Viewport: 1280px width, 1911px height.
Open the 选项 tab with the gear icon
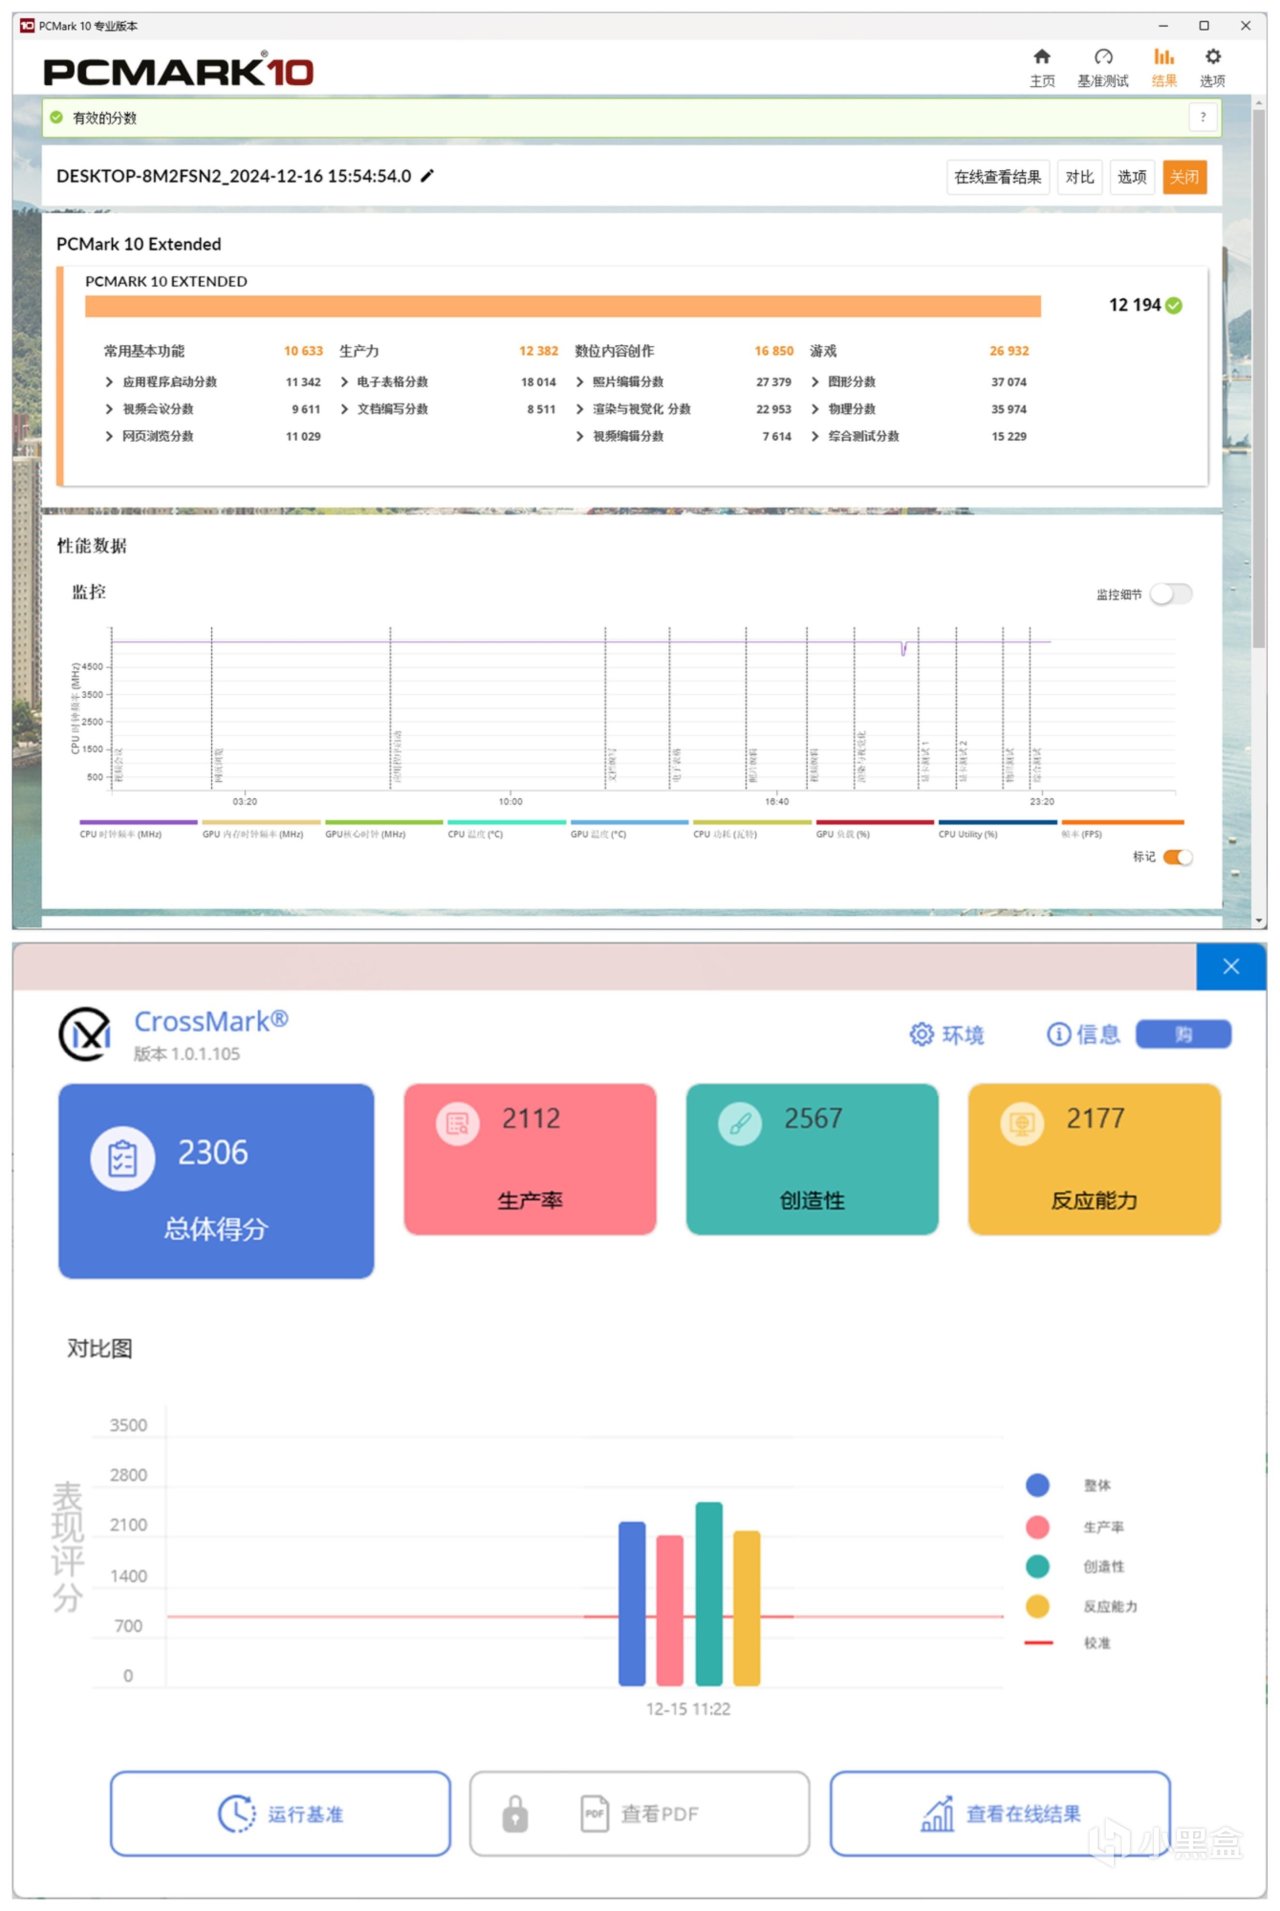click(1213, 67)
